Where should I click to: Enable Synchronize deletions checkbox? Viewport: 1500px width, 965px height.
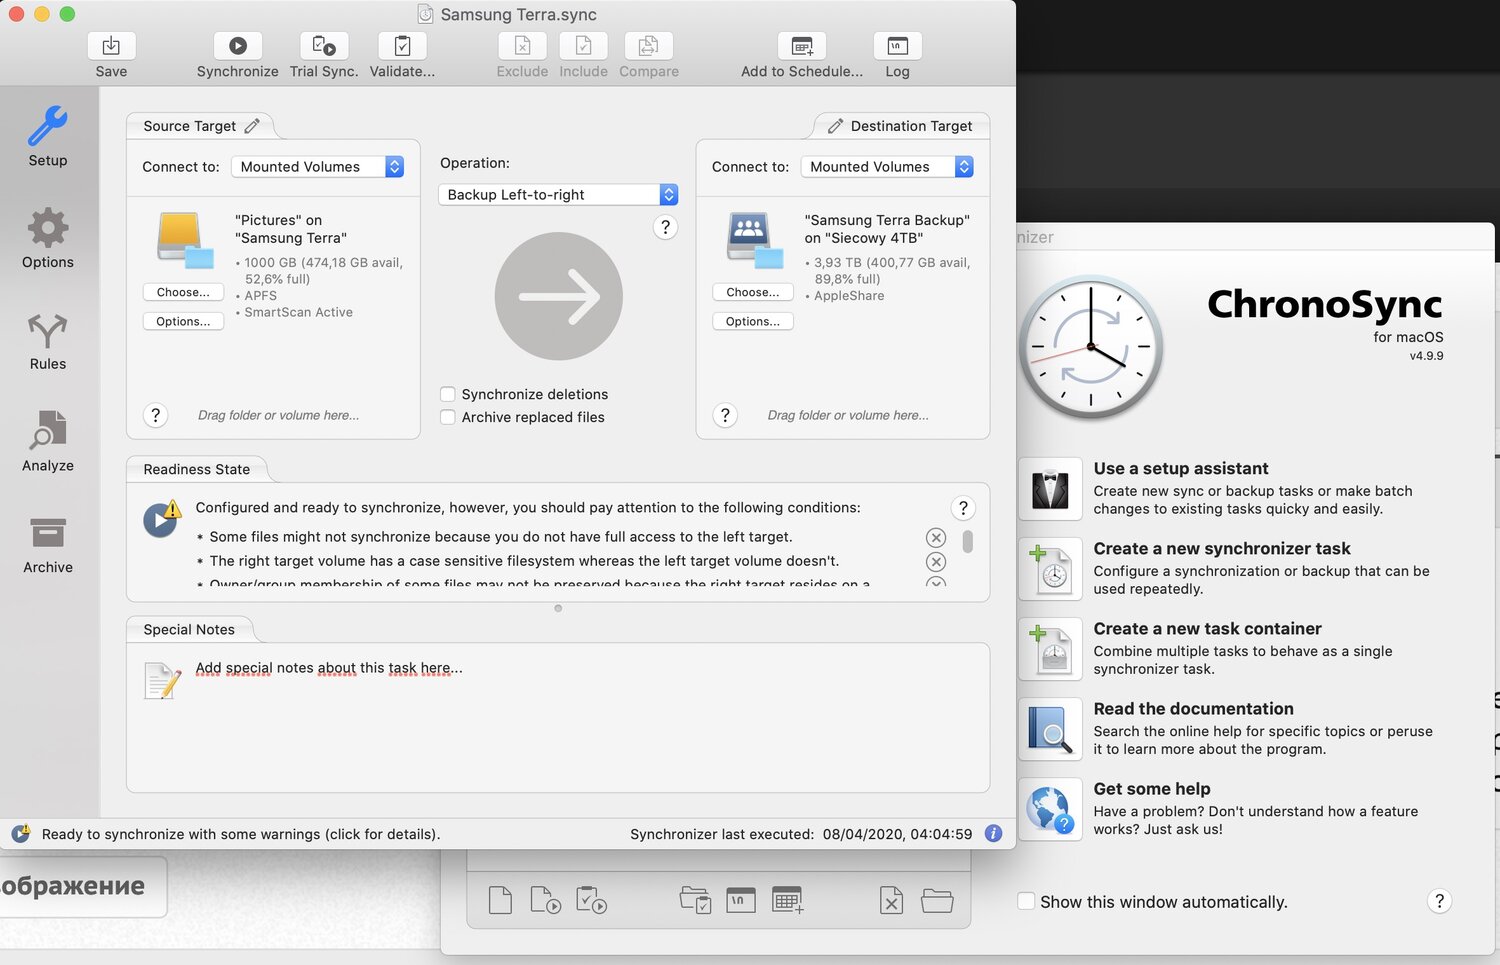(448, 394)
